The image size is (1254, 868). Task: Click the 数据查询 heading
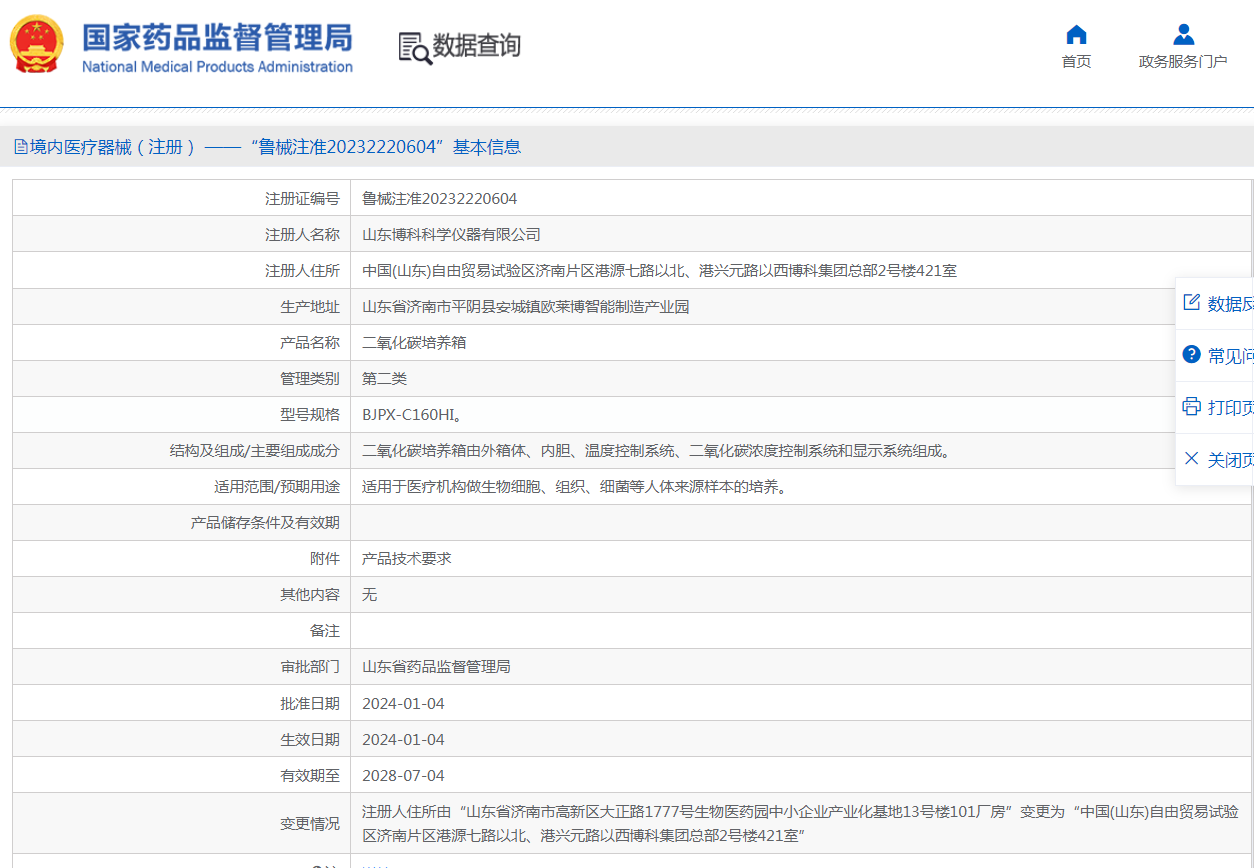pos(477,46)
